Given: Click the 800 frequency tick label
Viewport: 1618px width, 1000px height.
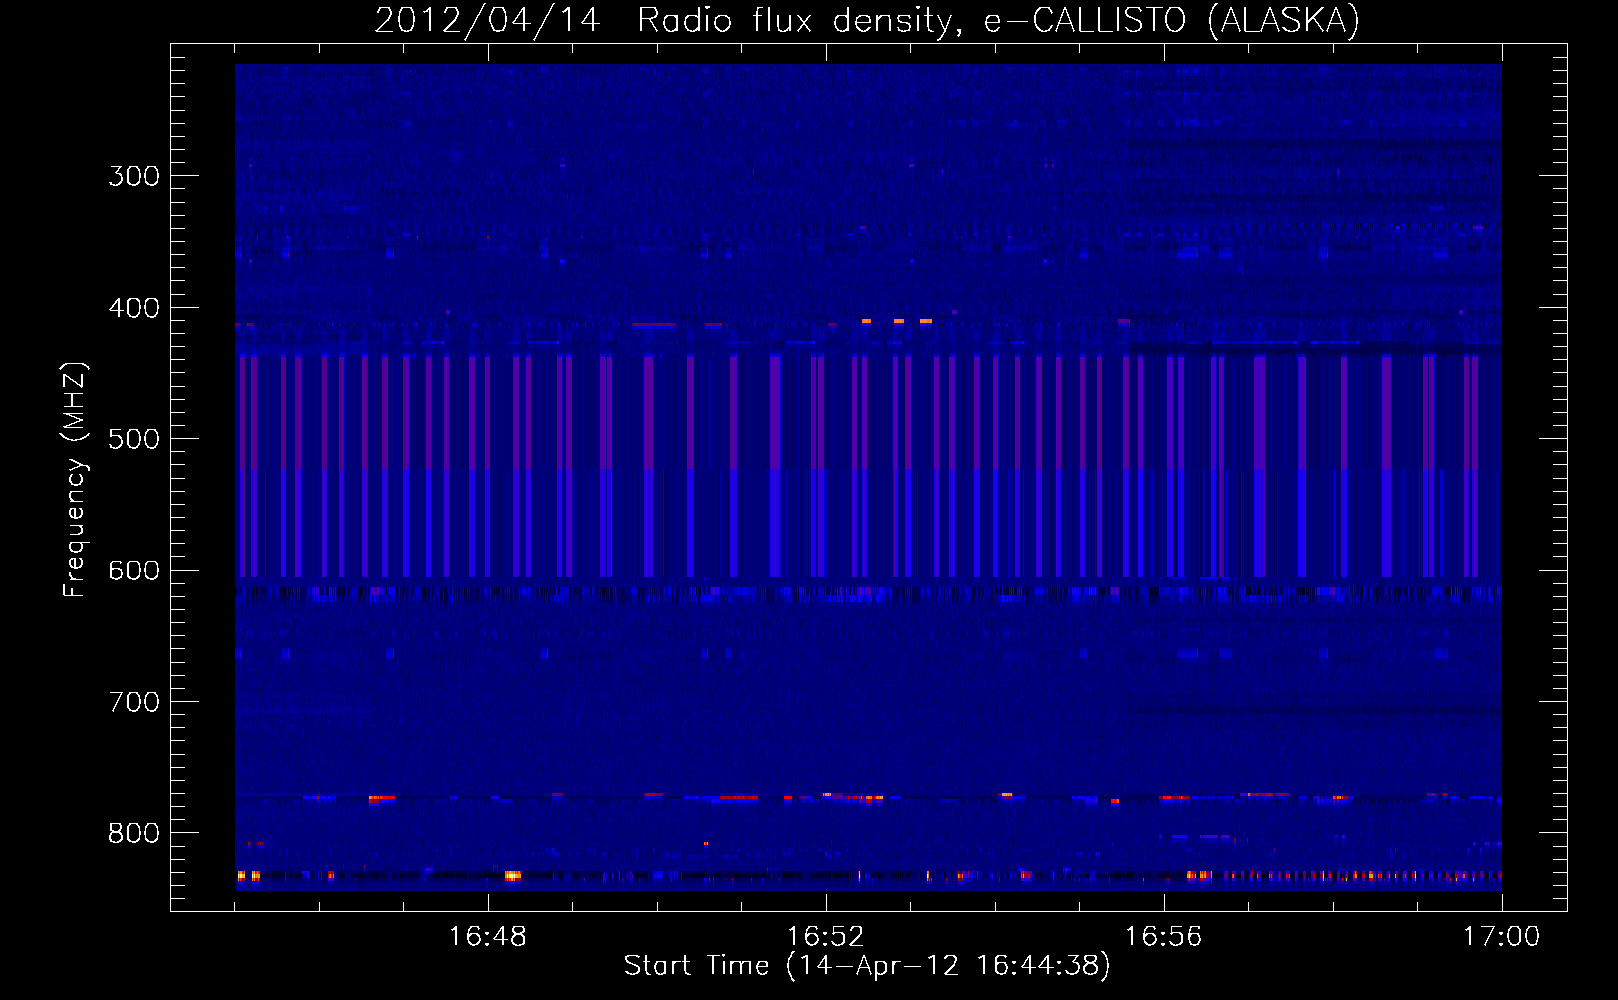Looking at the screenshot, I should [x=134, y=833].
